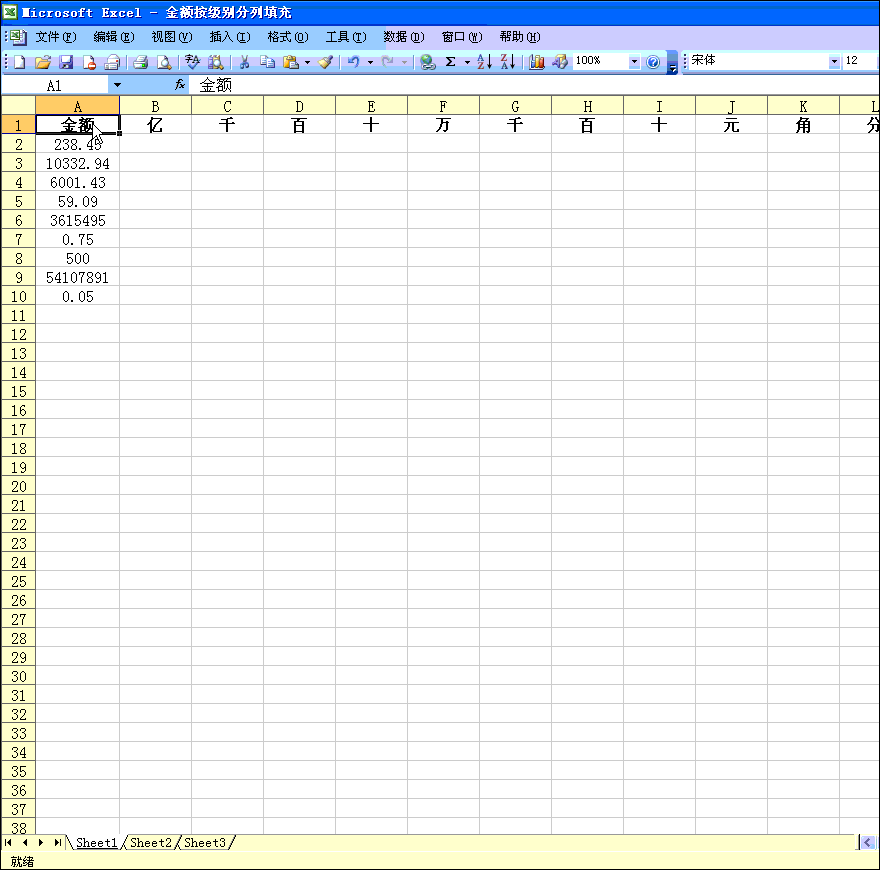Expand the font name dropdown
880x870 pixels.
[x=834, y=62]
